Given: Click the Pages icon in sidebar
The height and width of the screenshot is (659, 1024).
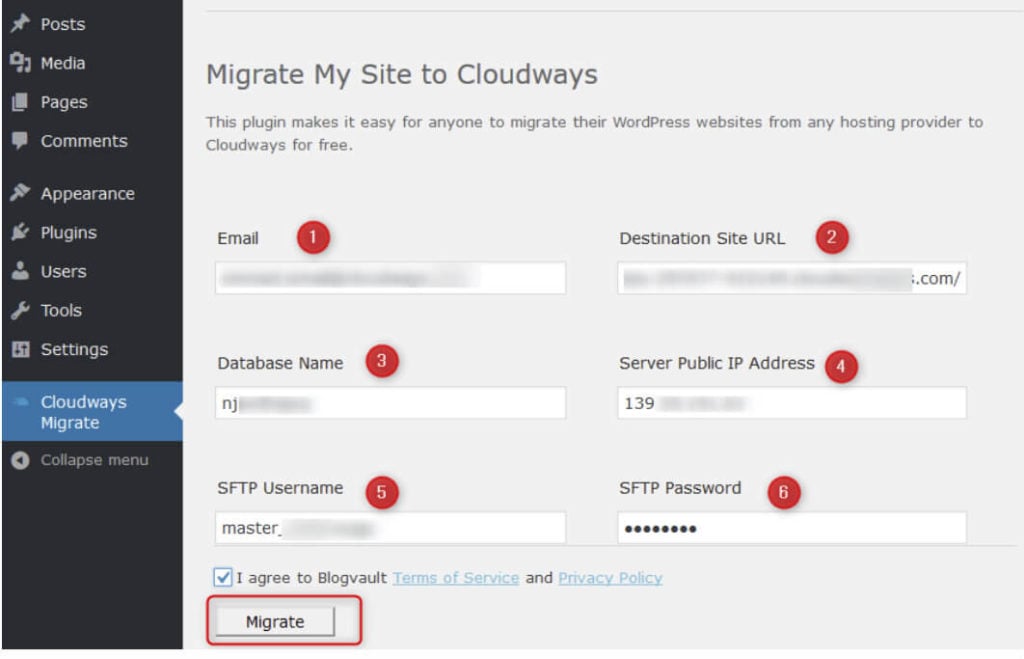Looking at the screenshot, I should [x=20, y=102].
